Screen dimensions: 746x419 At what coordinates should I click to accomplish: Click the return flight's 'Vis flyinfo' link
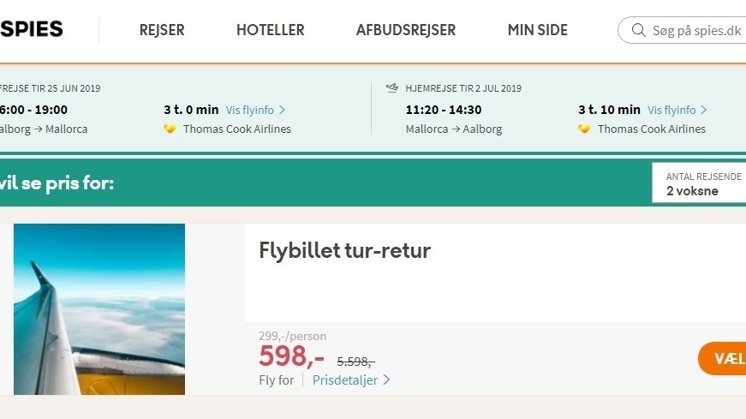point(671,110)
